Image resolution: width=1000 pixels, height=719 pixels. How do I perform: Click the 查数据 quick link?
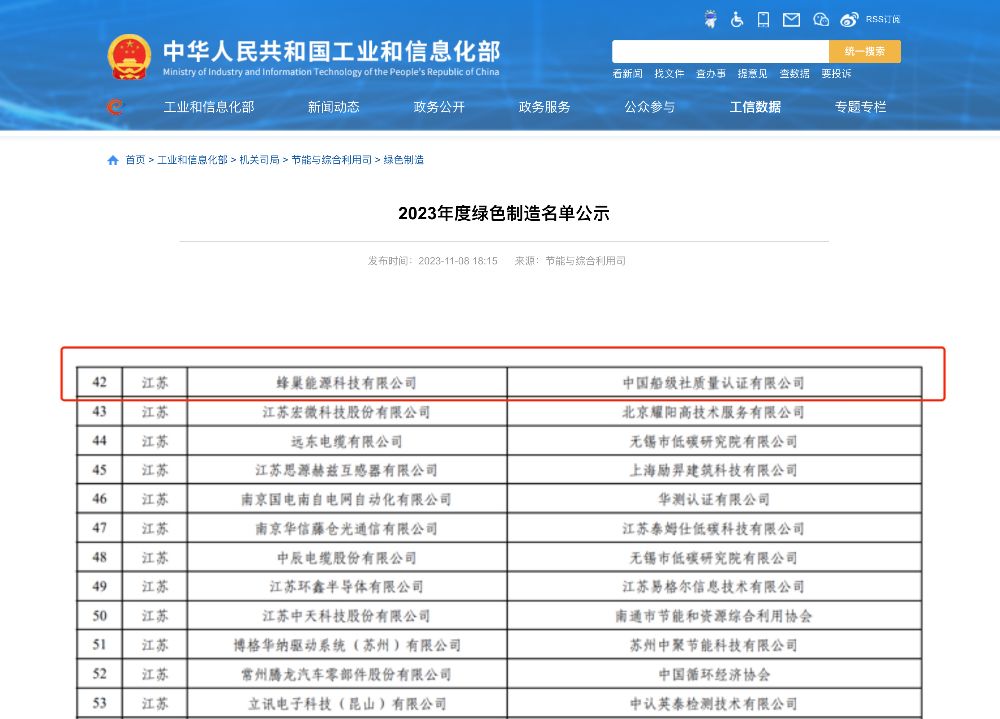pyautogui.click(x=794, y=73)
